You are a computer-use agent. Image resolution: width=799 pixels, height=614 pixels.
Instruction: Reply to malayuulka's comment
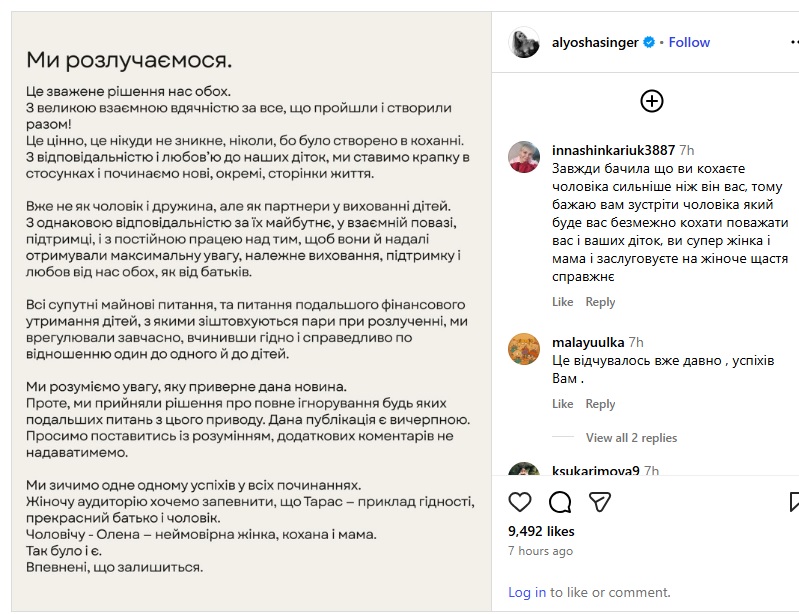pos(600,404)
